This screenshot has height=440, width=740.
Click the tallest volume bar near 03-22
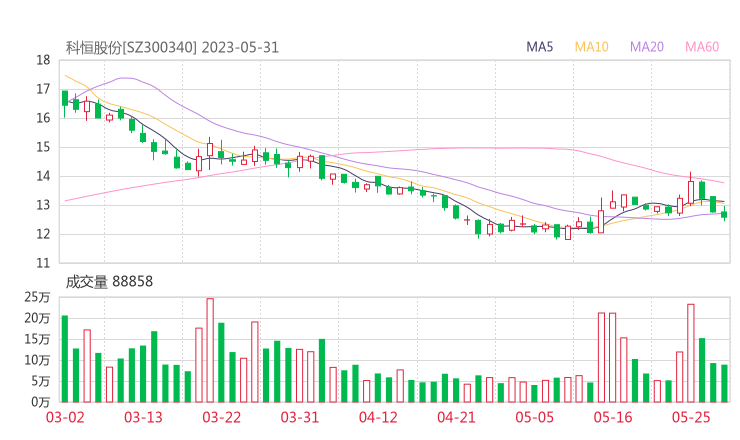point(210,350)
